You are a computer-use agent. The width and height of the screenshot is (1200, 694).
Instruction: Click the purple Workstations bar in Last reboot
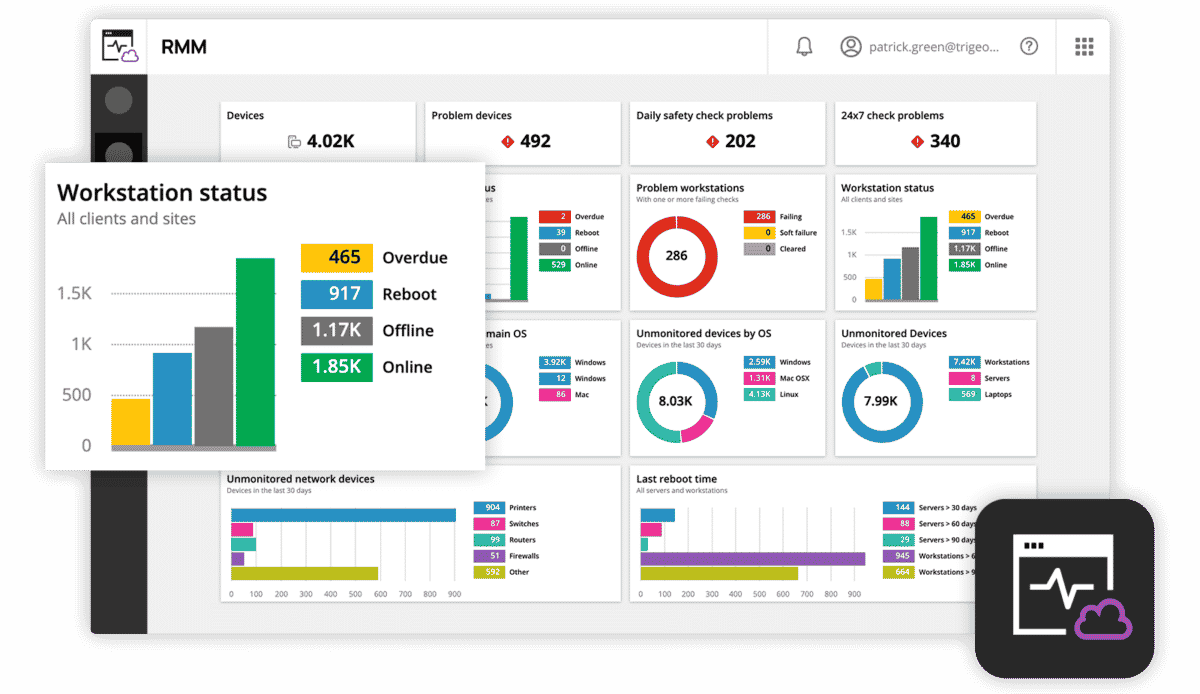[752, 559]
